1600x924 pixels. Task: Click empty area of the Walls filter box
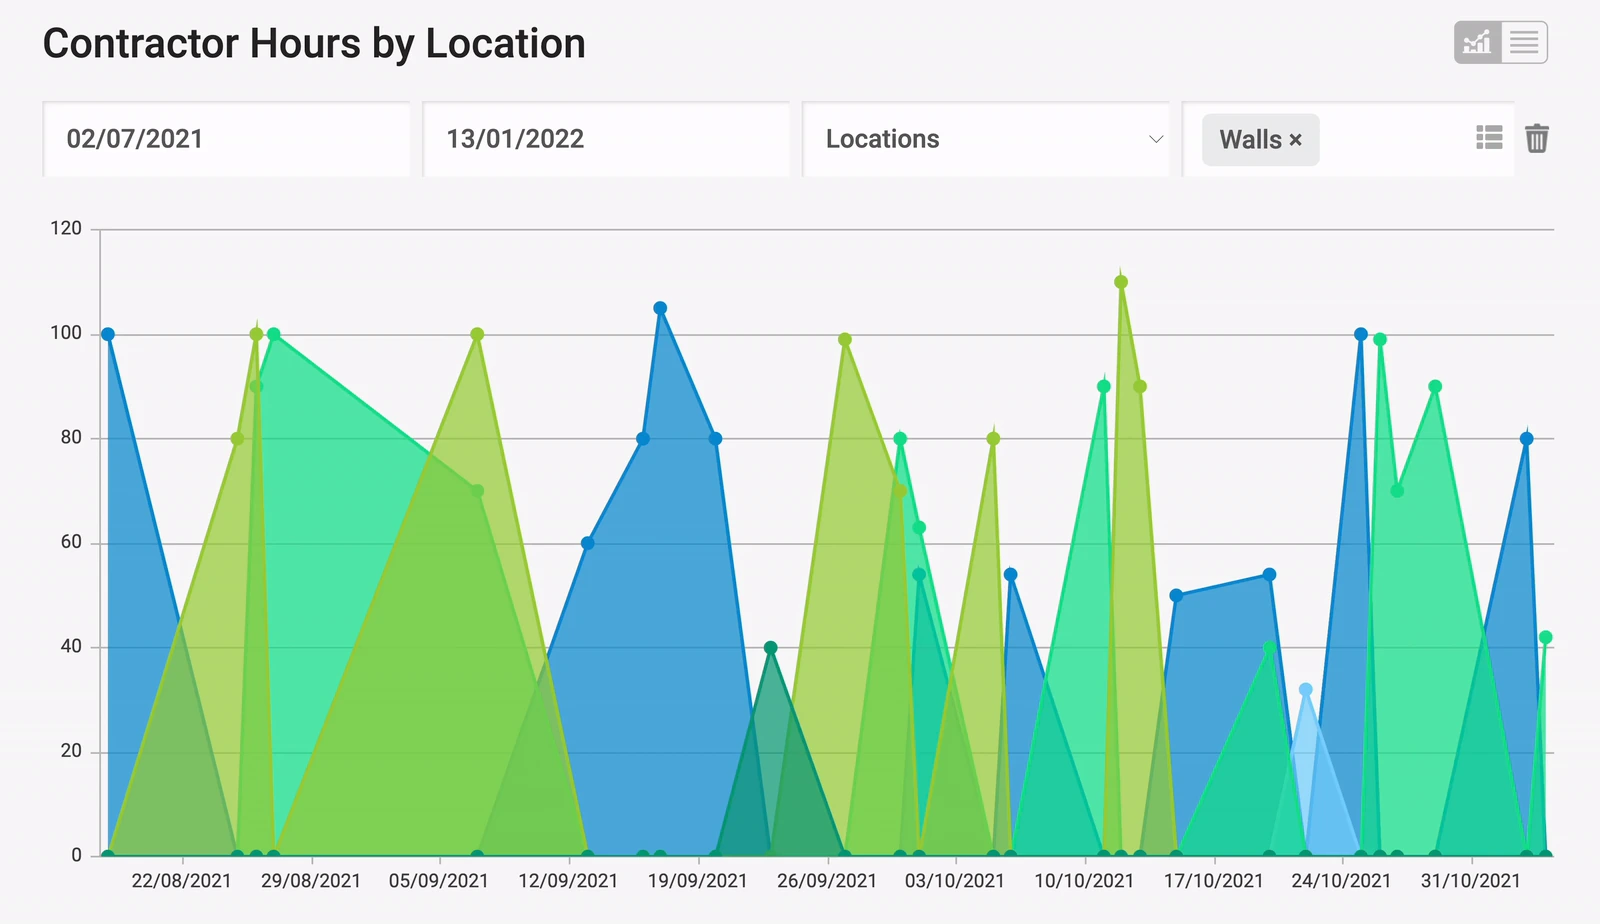tap(1395, 139)
